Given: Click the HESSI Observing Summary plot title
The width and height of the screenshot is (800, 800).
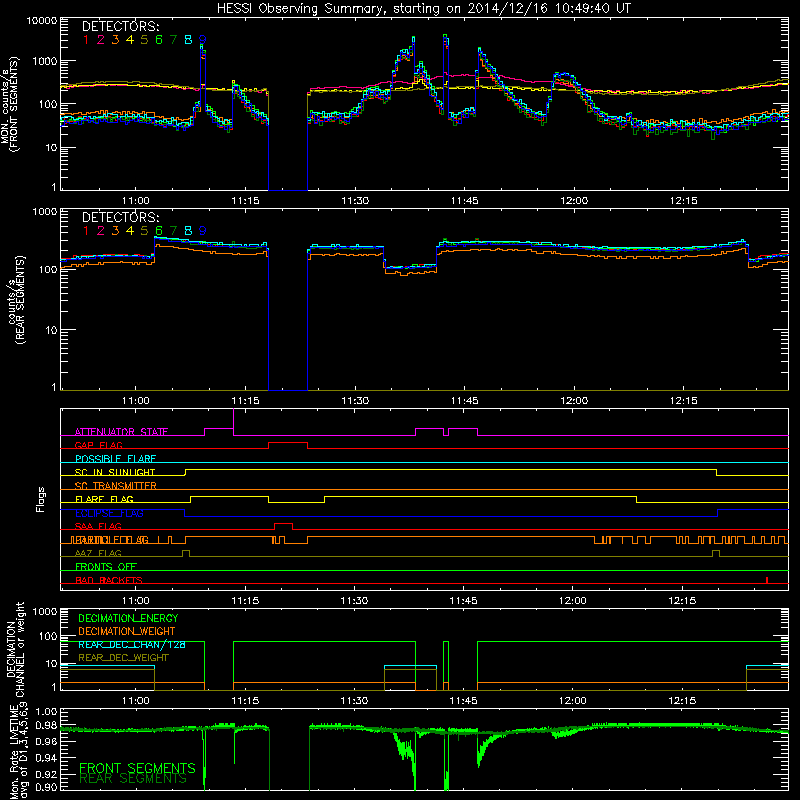Looking at the screenshot, I should point(423,9).
